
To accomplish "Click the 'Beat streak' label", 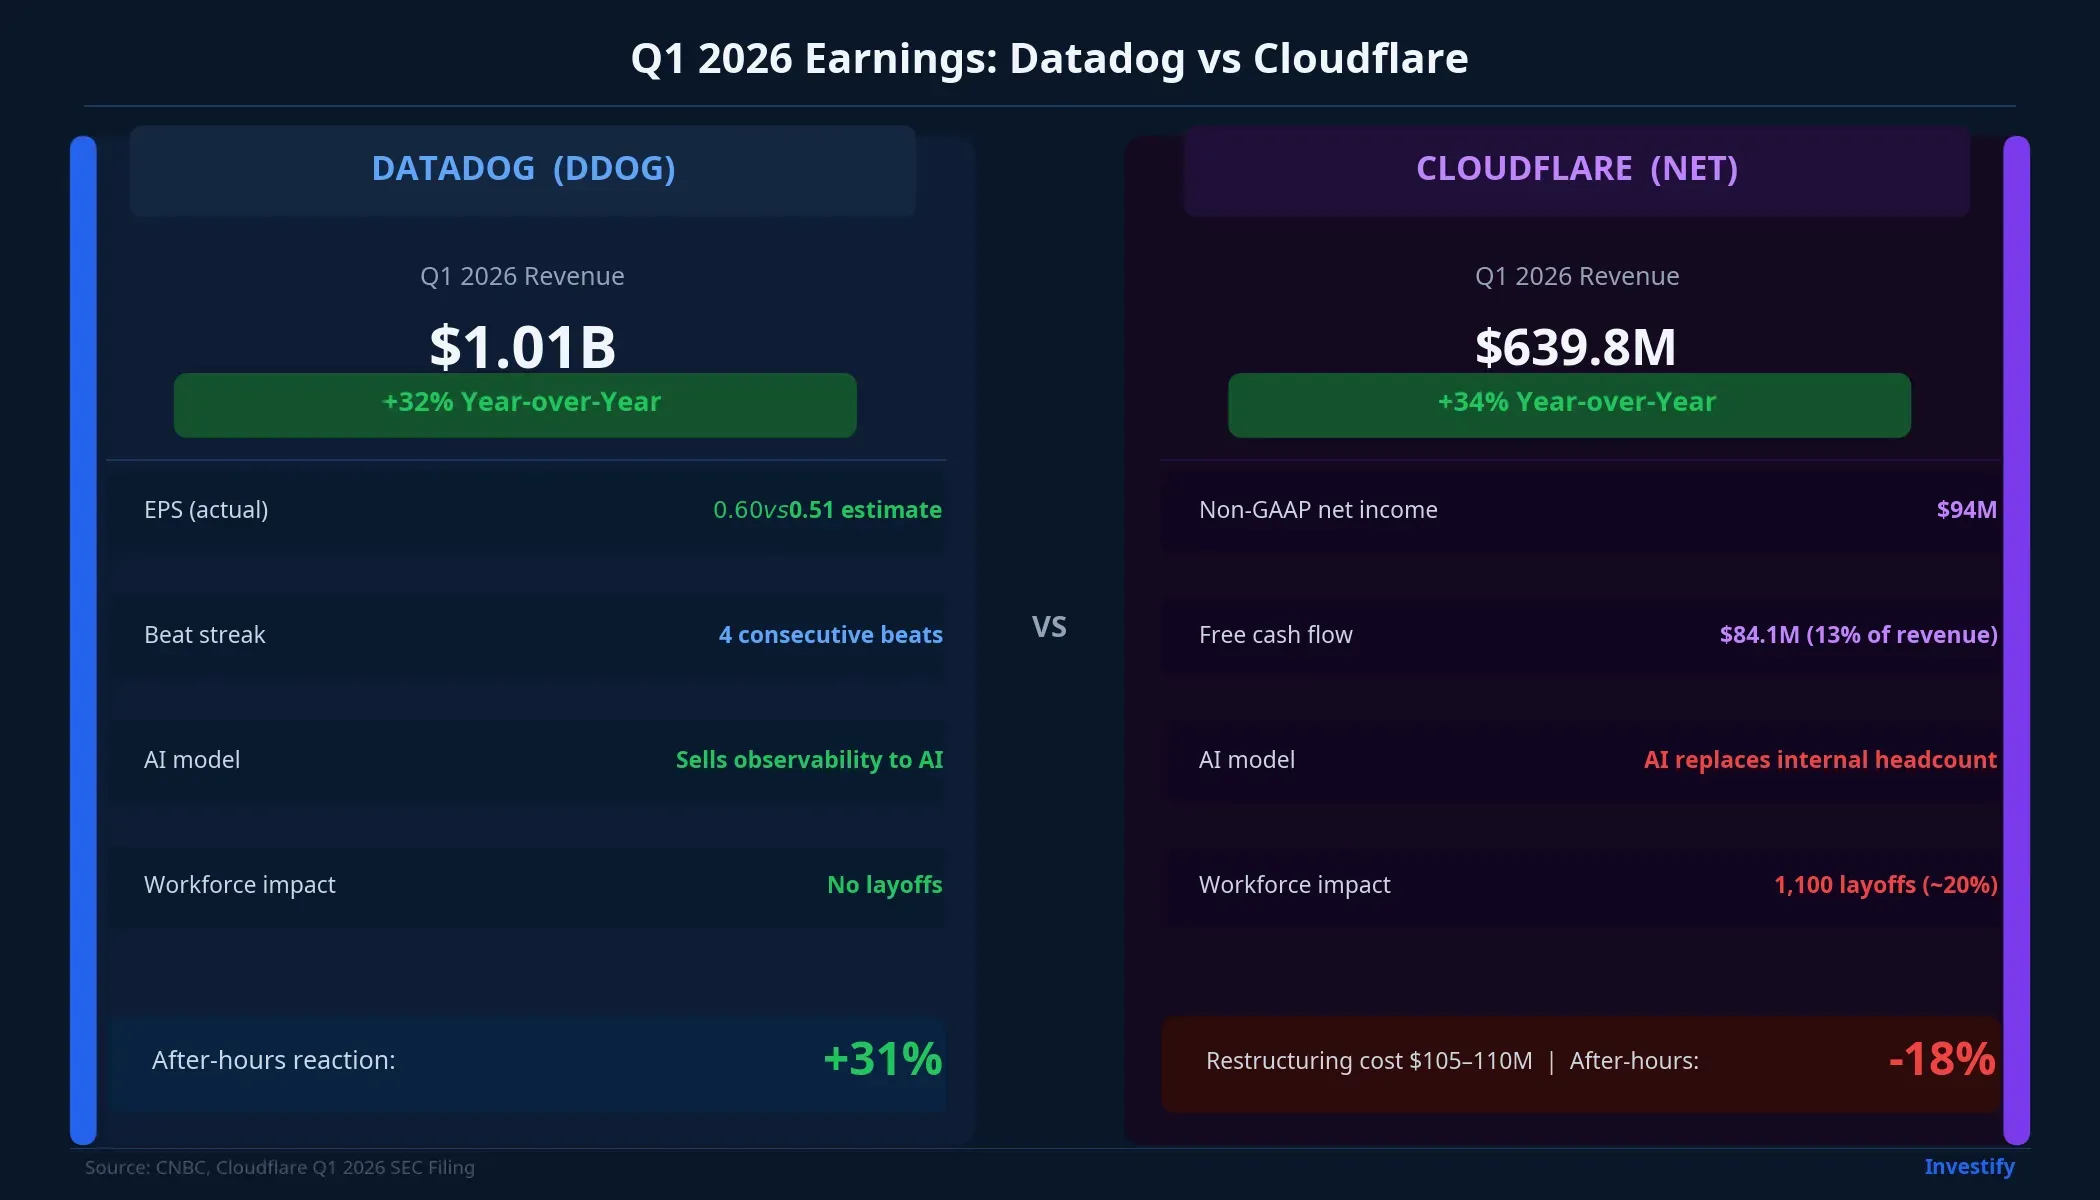I will point(205,635).
